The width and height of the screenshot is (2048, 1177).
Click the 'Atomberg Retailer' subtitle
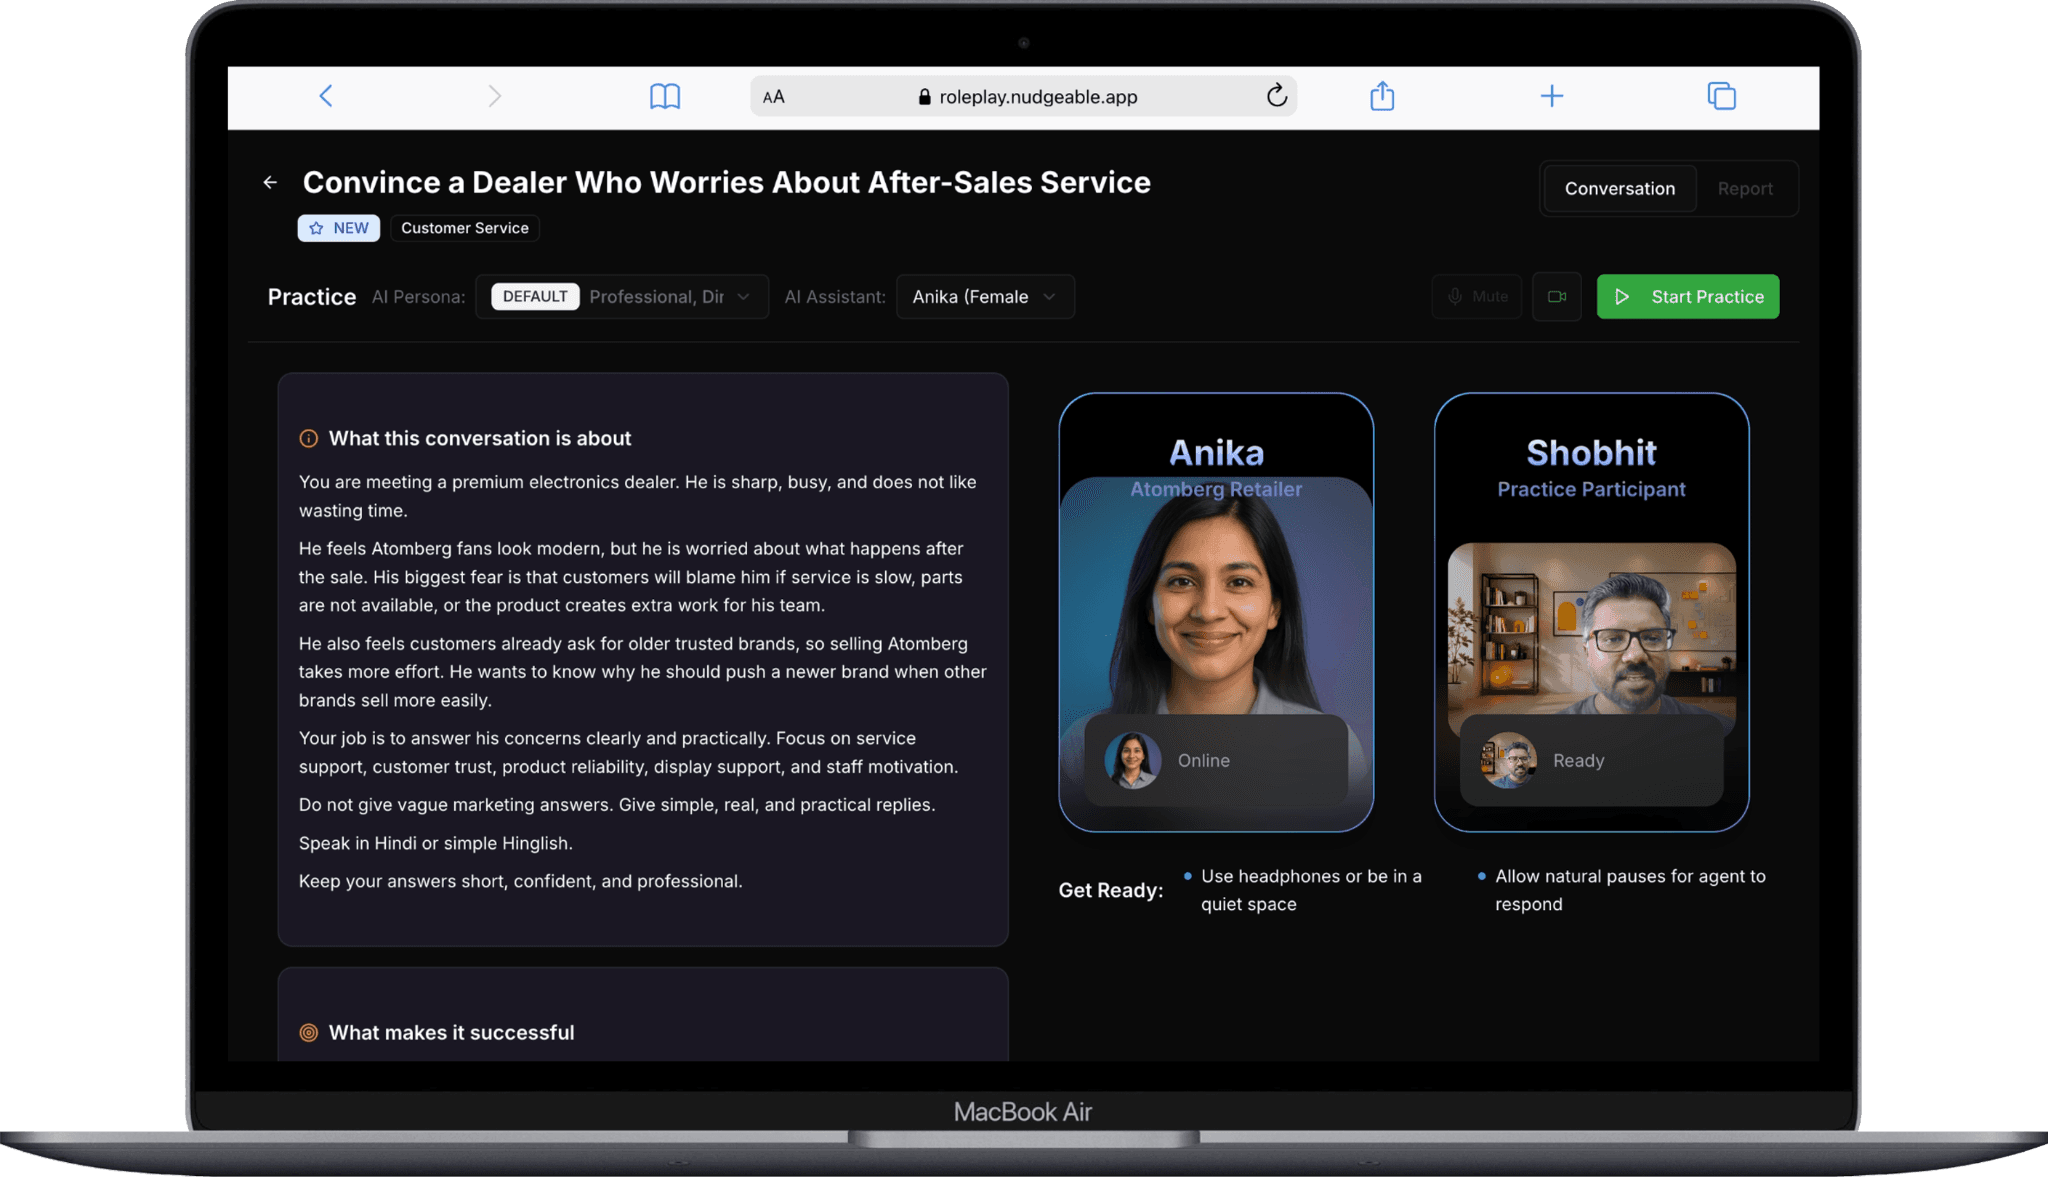1216,489
